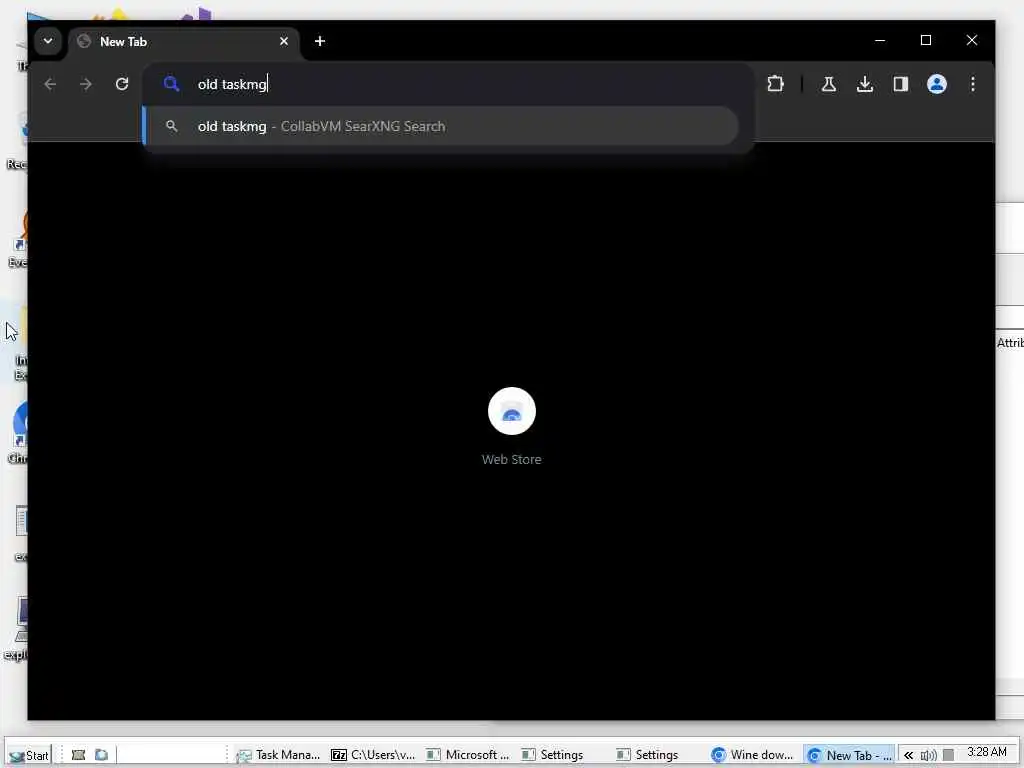Close the Chrome window

(972, 40)
